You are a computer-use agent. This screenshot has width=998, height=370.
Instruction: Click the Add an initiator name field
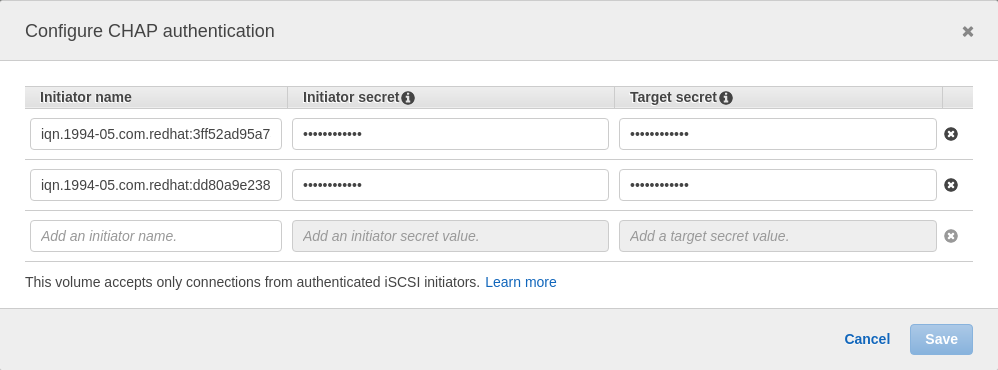[156, 236]
